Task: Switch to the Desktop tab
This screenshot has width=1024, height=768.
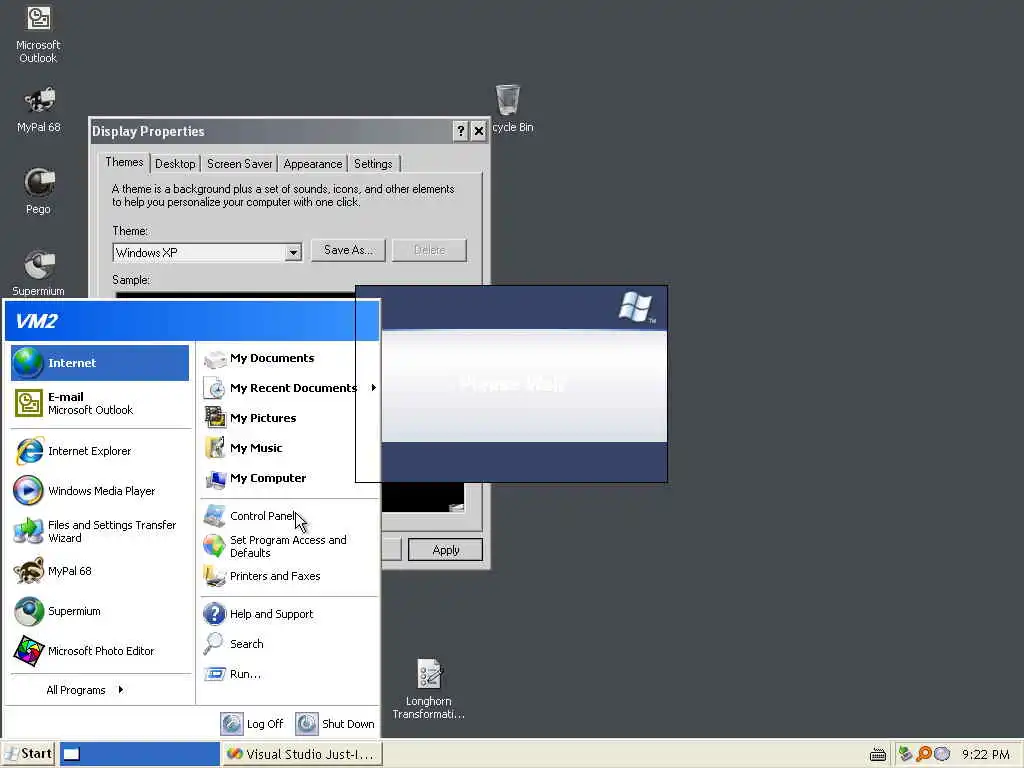Action: click(x=175, y=164)
